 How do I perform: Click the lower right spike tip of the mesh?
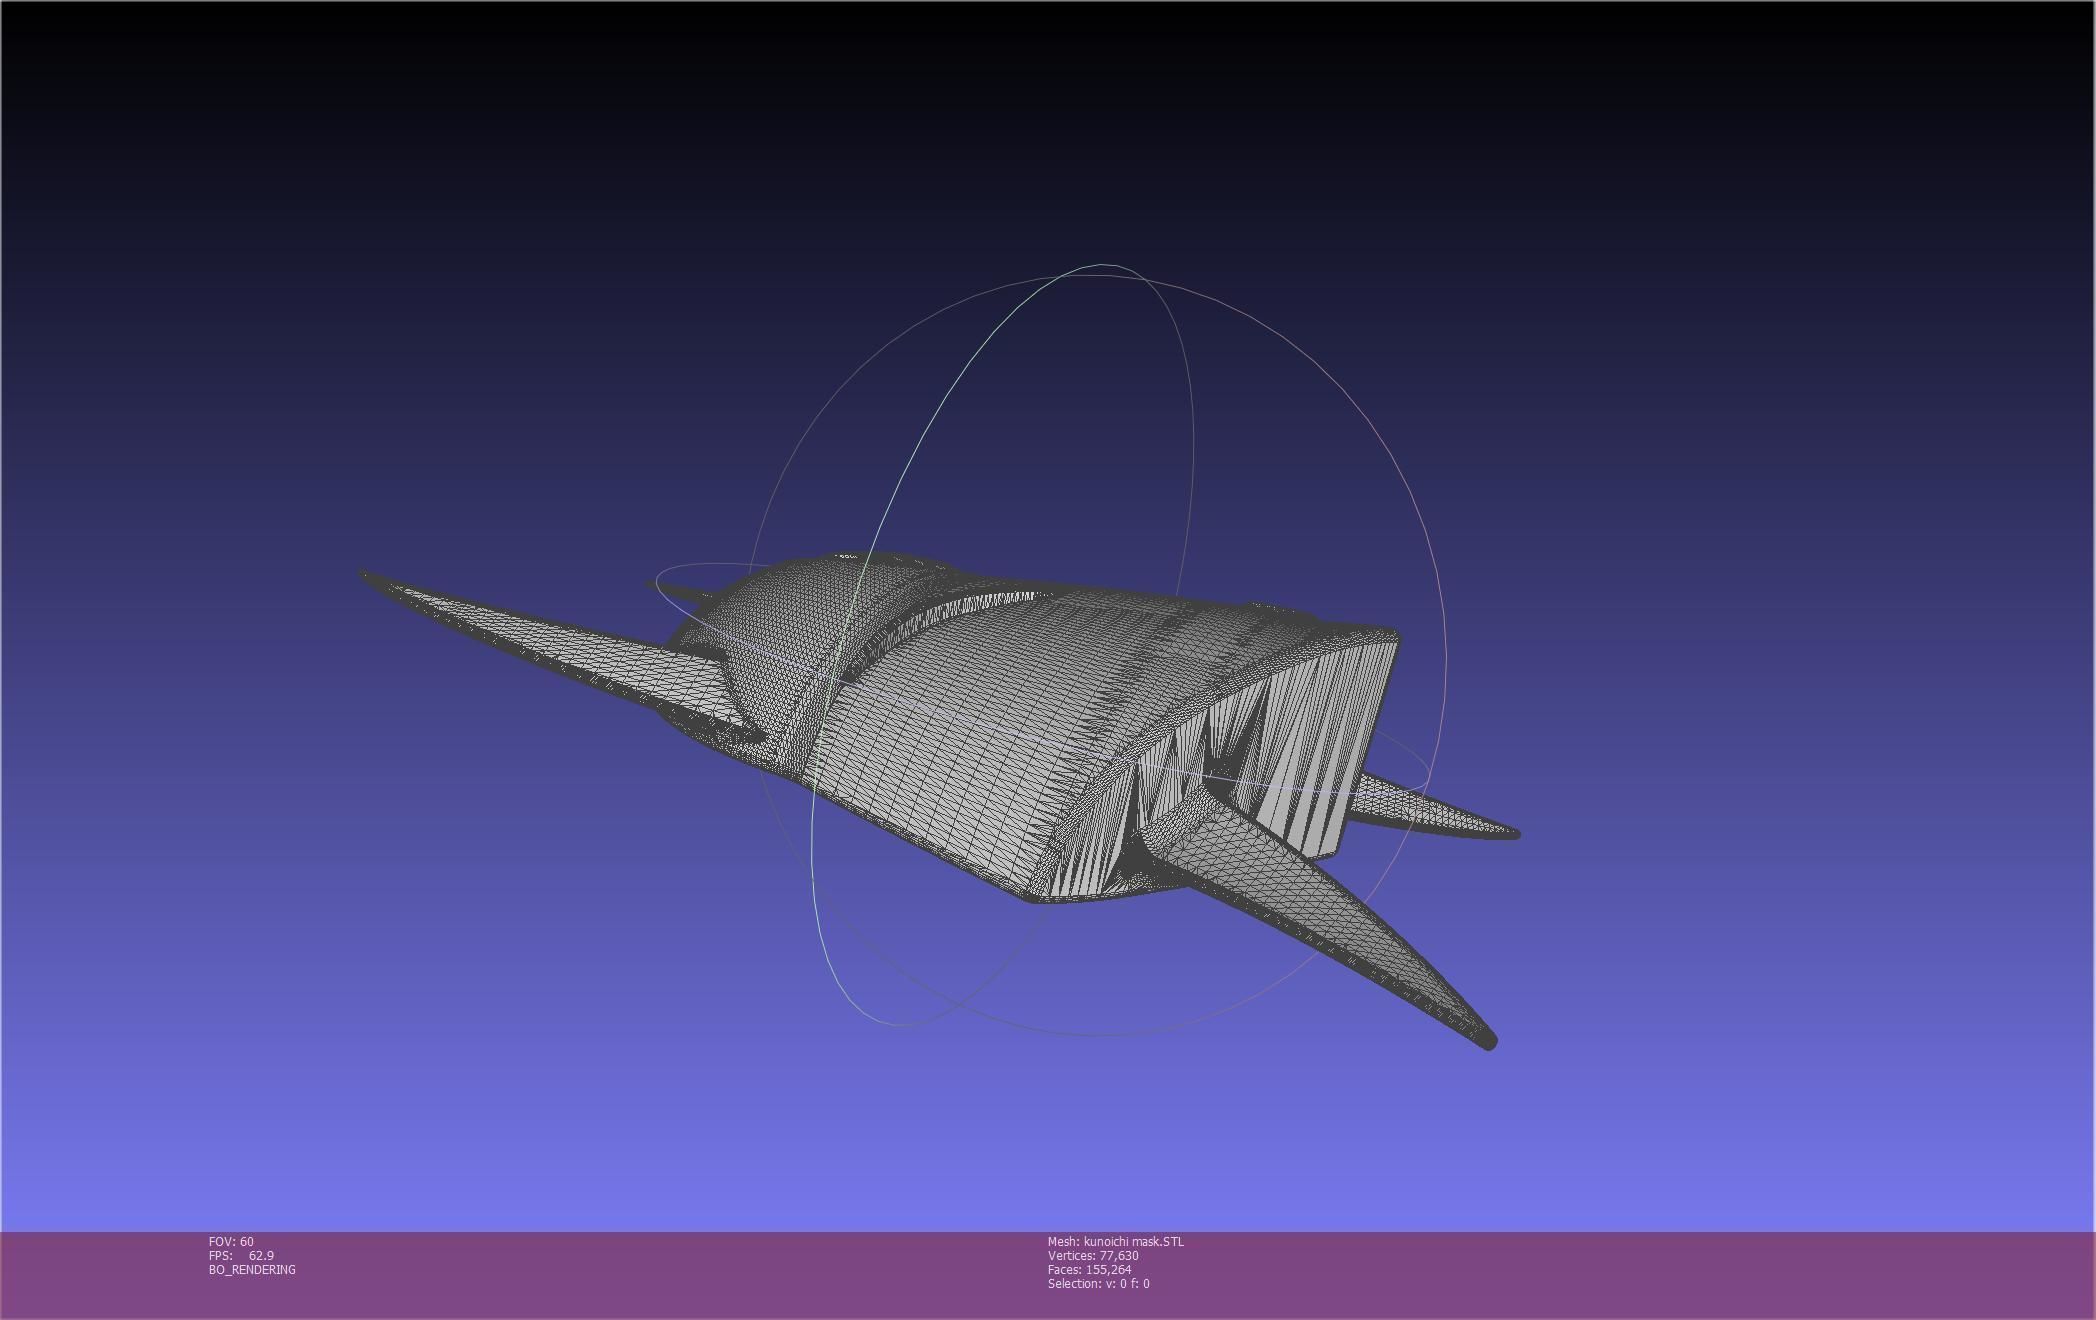click(1487, 1039)
